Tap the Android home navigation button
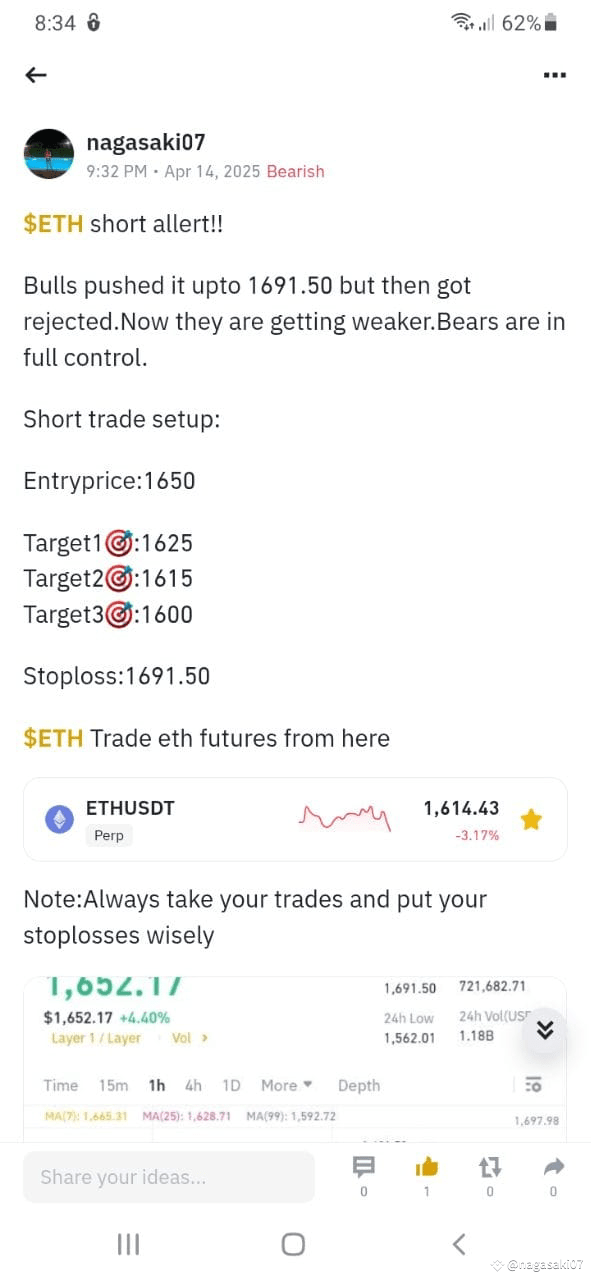591x1280 pixels. click(x=293, y=1244)
